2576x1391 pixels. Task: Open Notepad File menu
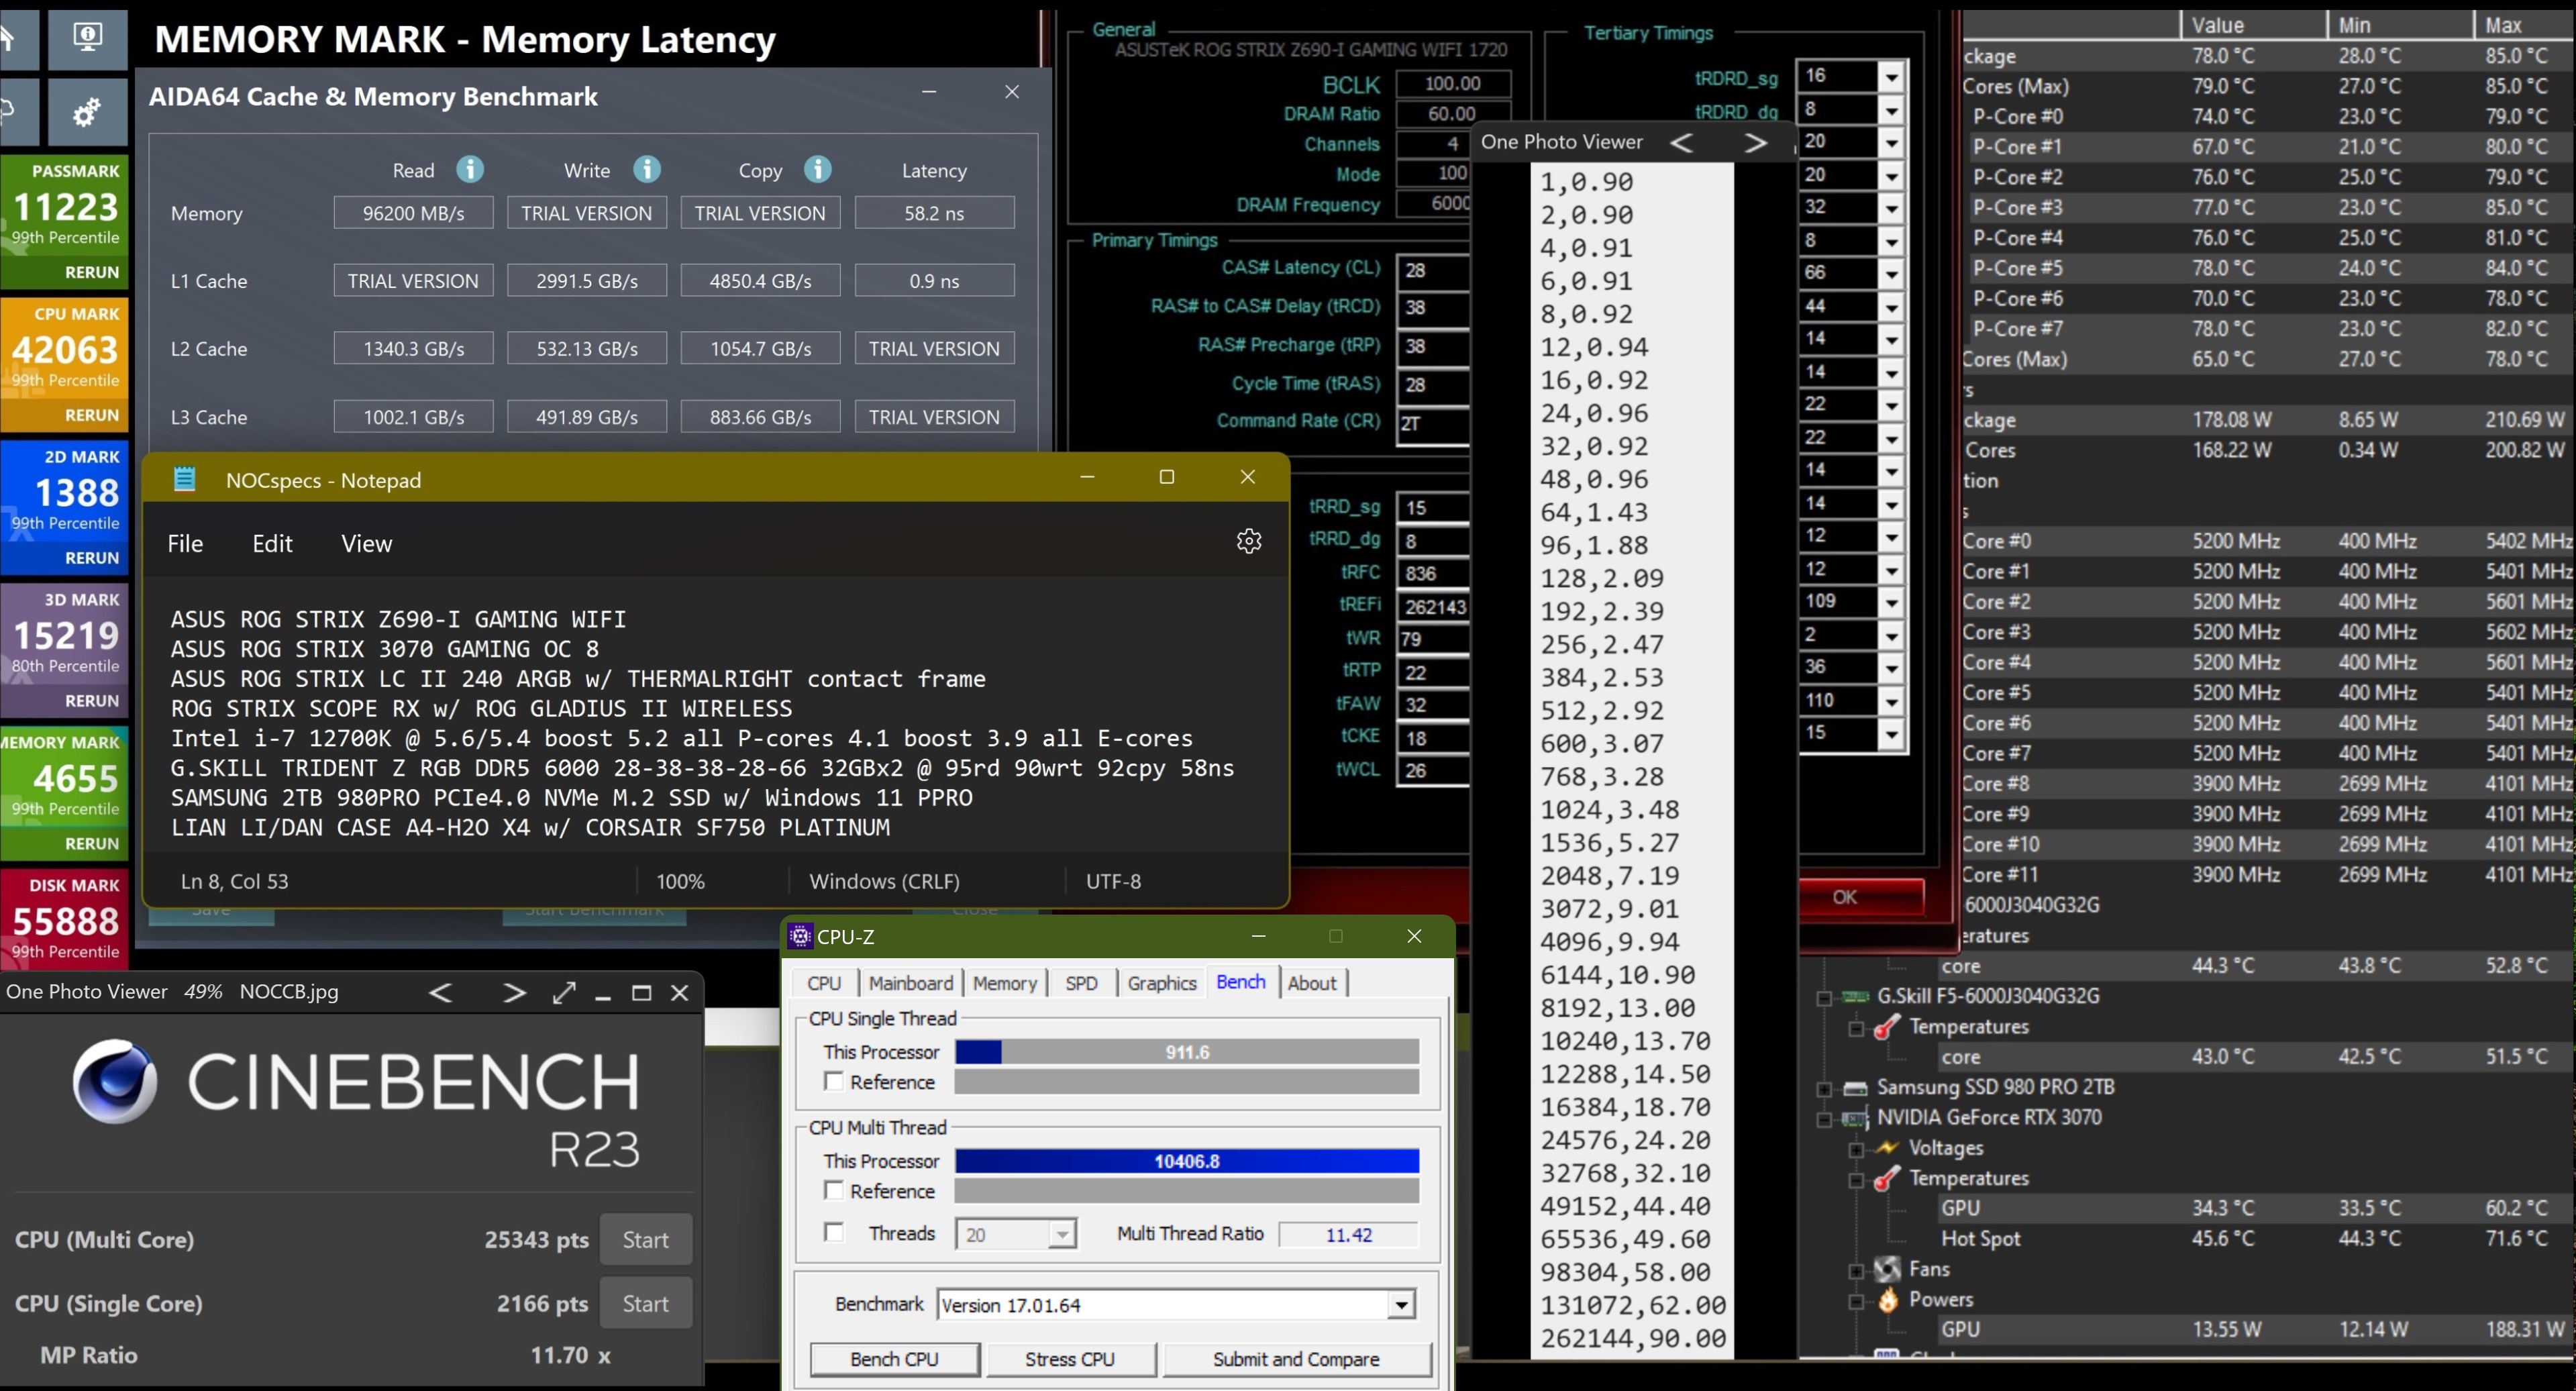(x=185, y=543)
